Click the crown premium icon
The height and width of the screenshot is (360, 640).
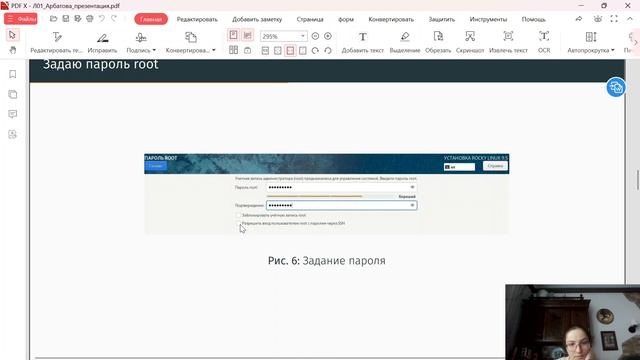pos(598,19)
